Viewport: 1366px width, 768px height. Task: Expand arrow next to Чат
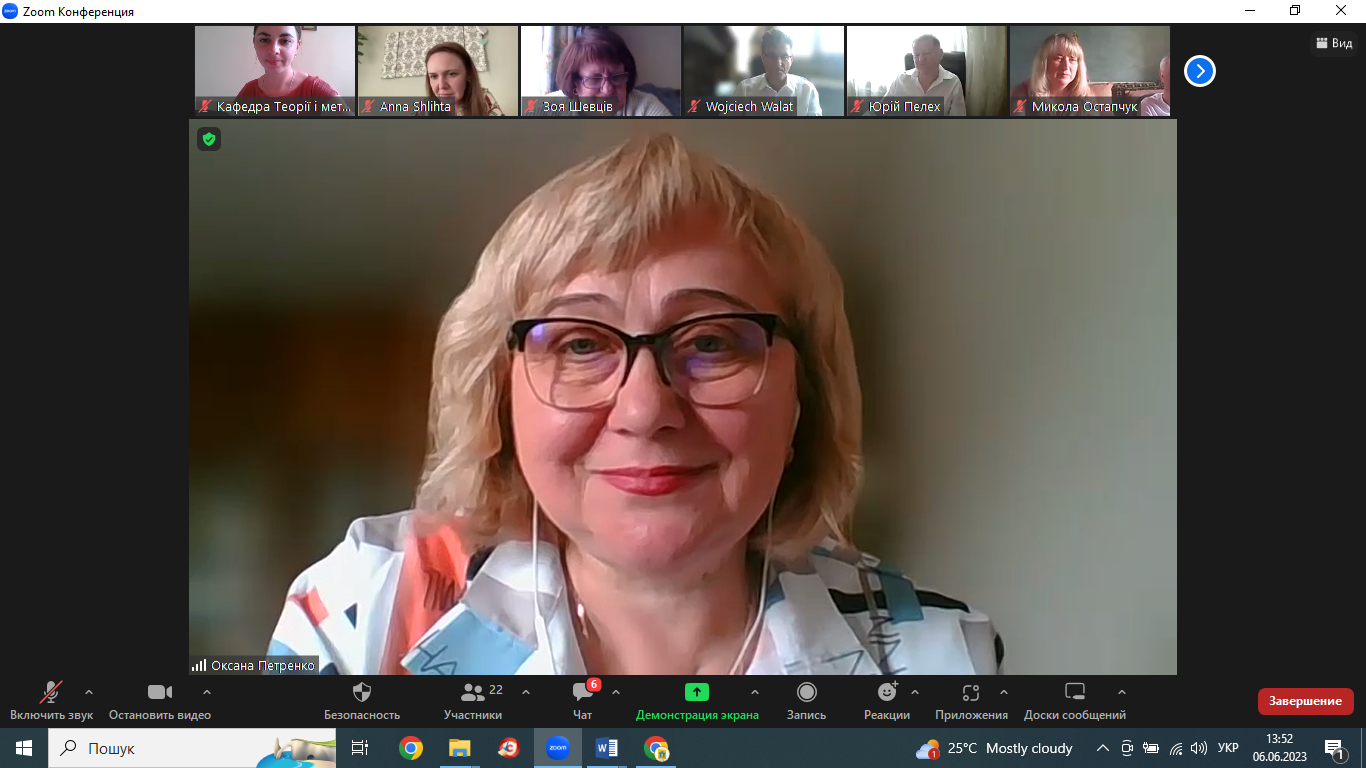[616, 692]
